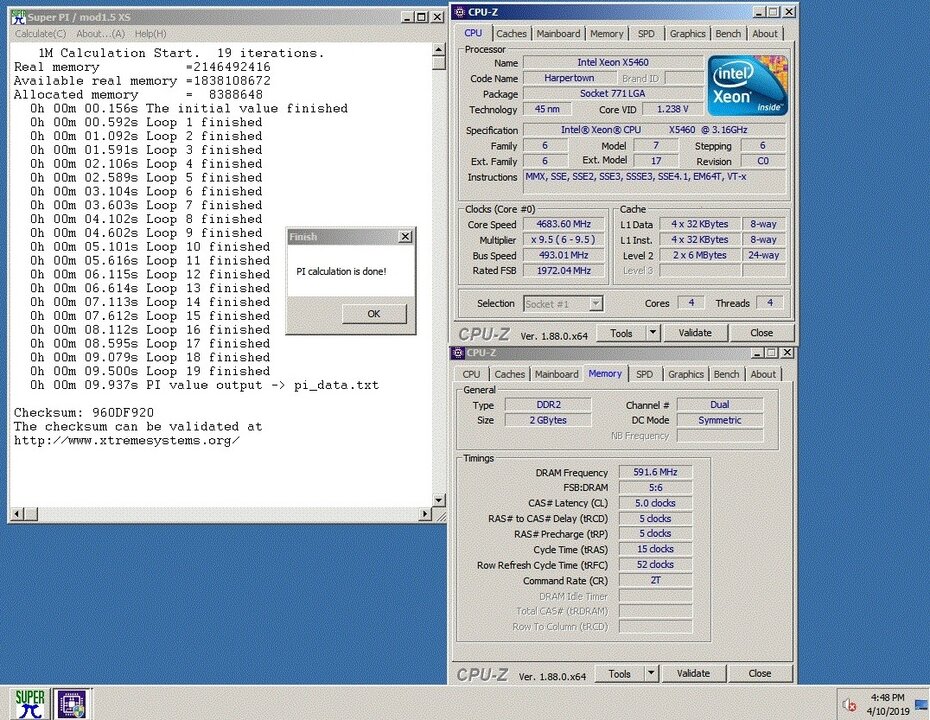
Task: Open Graphics tab in the Processor CPU-Z window
Action: pyautogui.click(x=687, y=34)
